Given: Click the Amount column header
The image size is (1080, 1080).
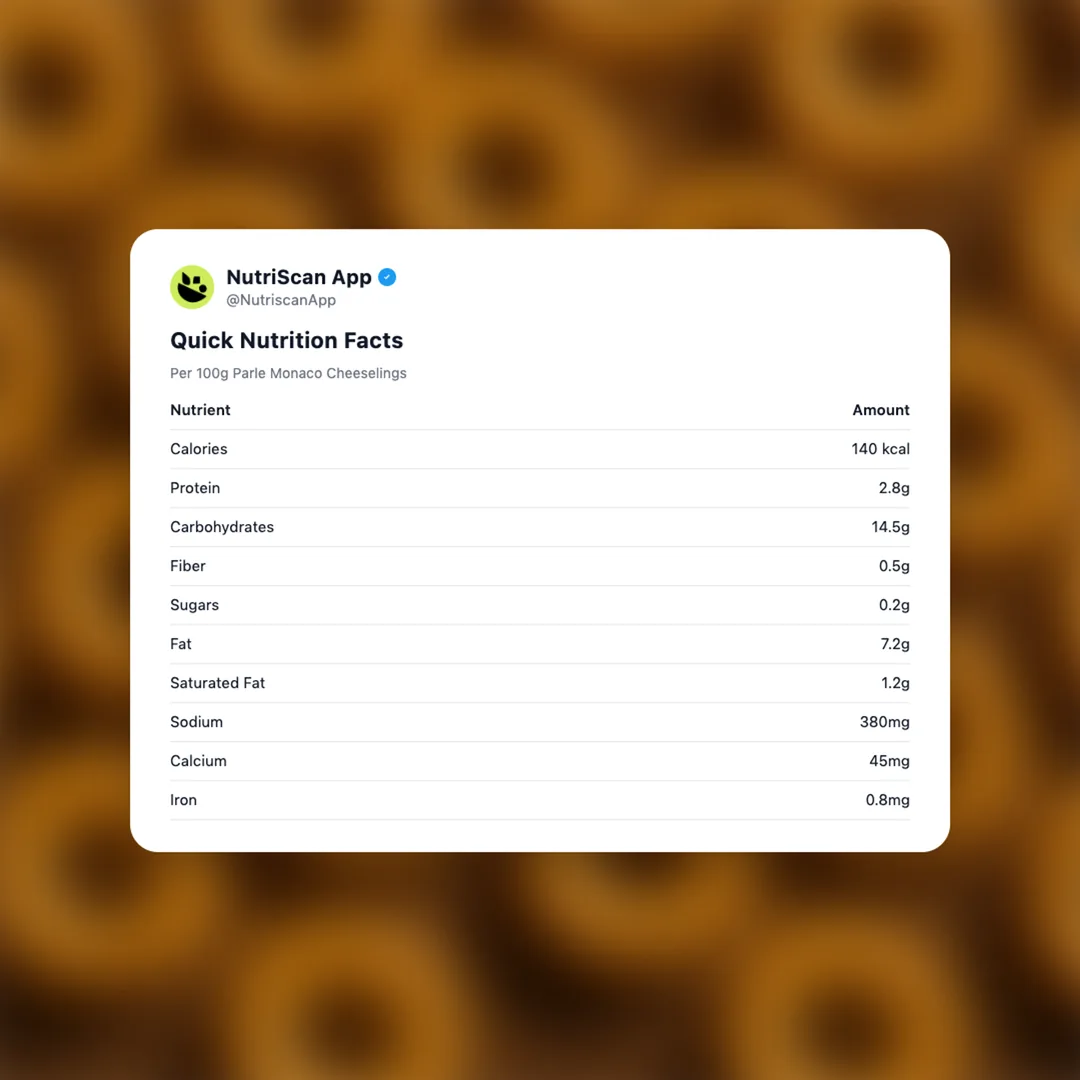Looking at the screenshot, I should [880, 410].
